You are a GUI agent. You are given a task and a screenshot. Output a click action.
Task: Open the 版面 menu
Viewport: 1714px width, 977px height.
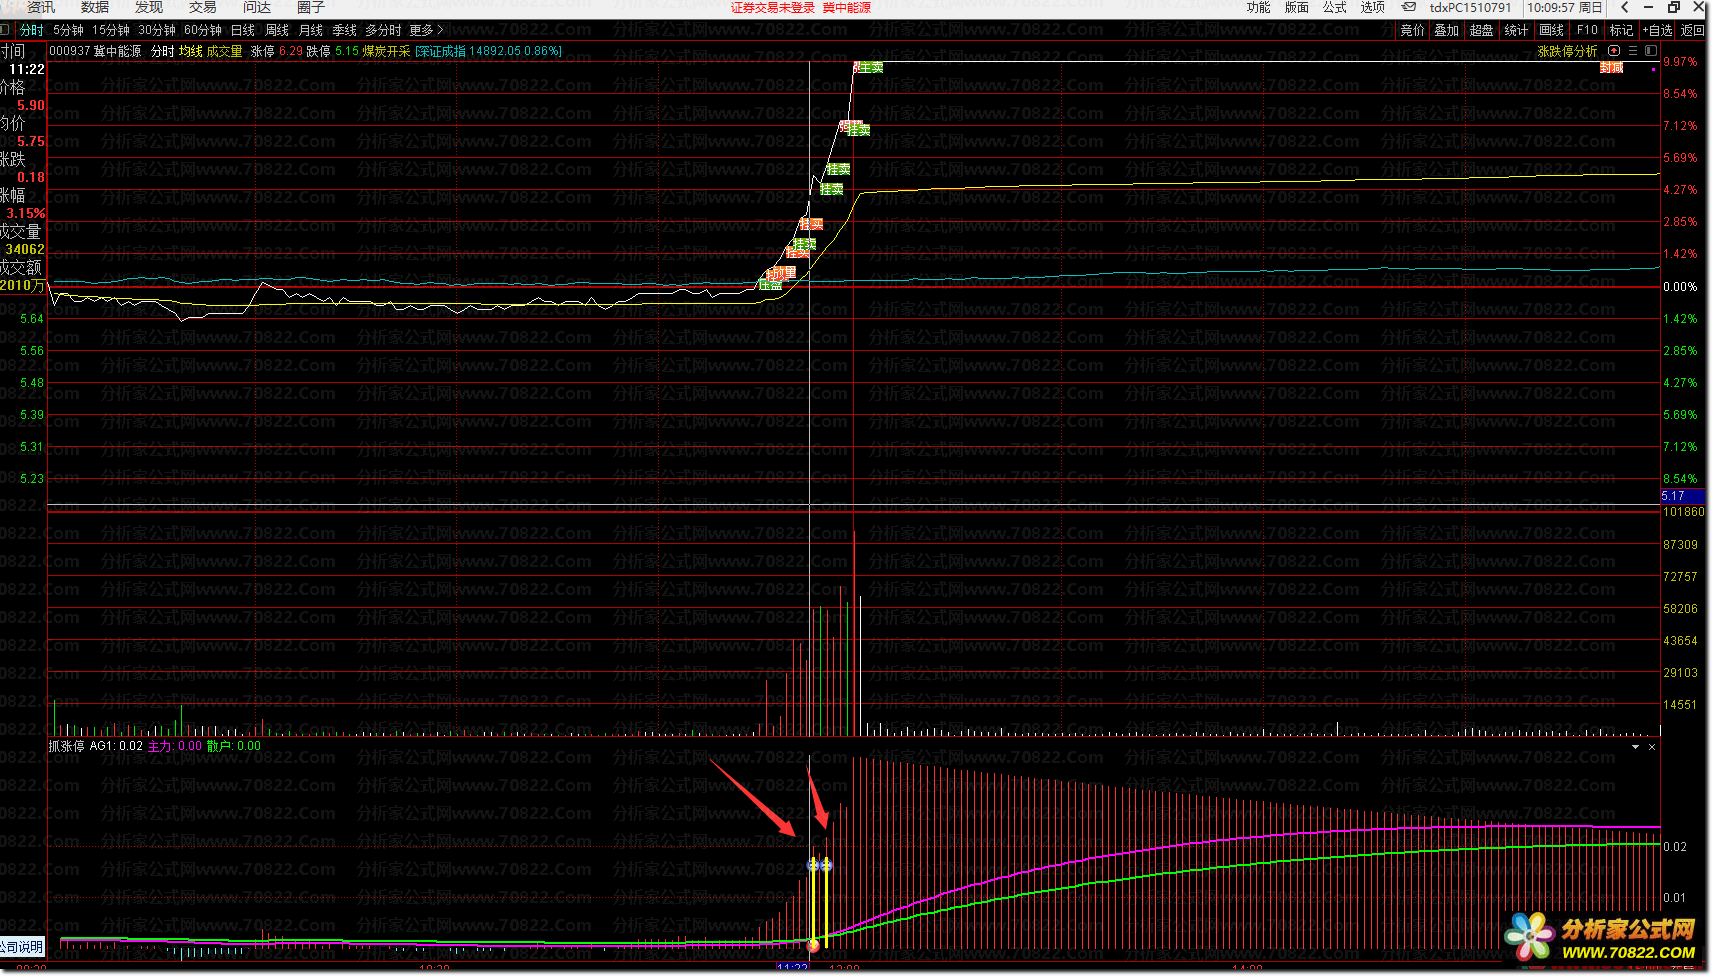coord(1297,7)
